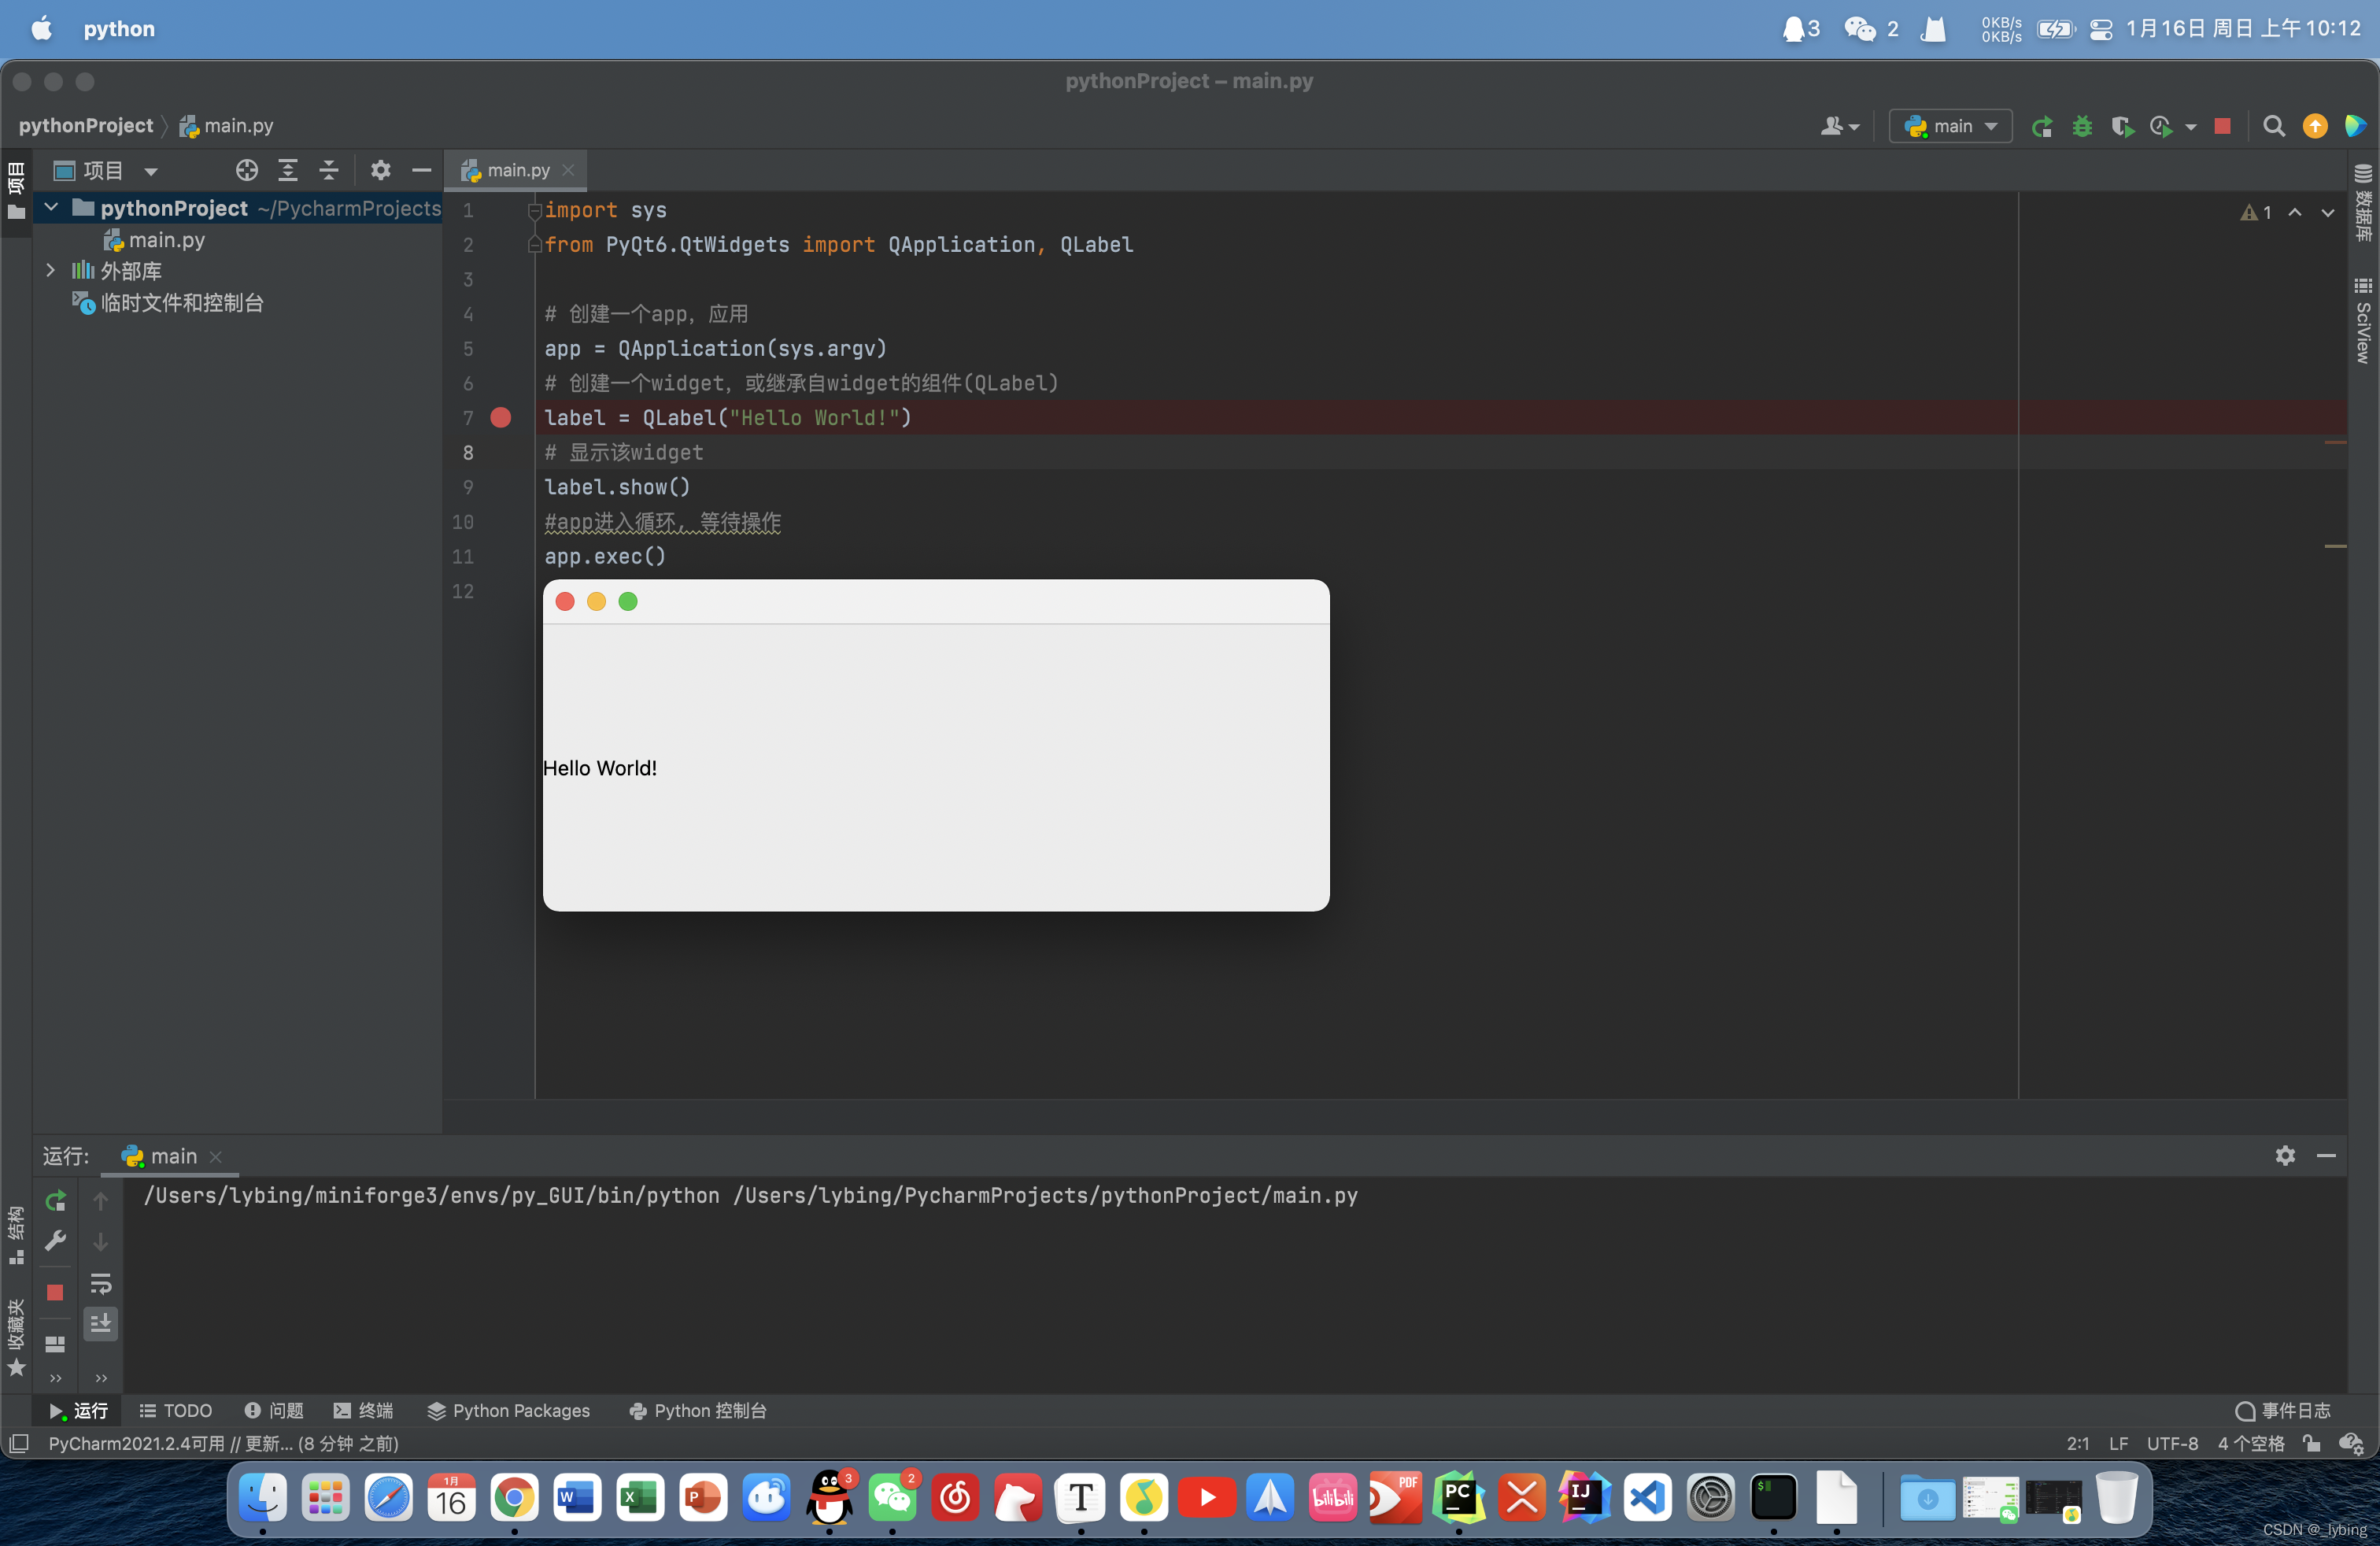Open the 终端 bottom tab

[x=363, y=1410]
